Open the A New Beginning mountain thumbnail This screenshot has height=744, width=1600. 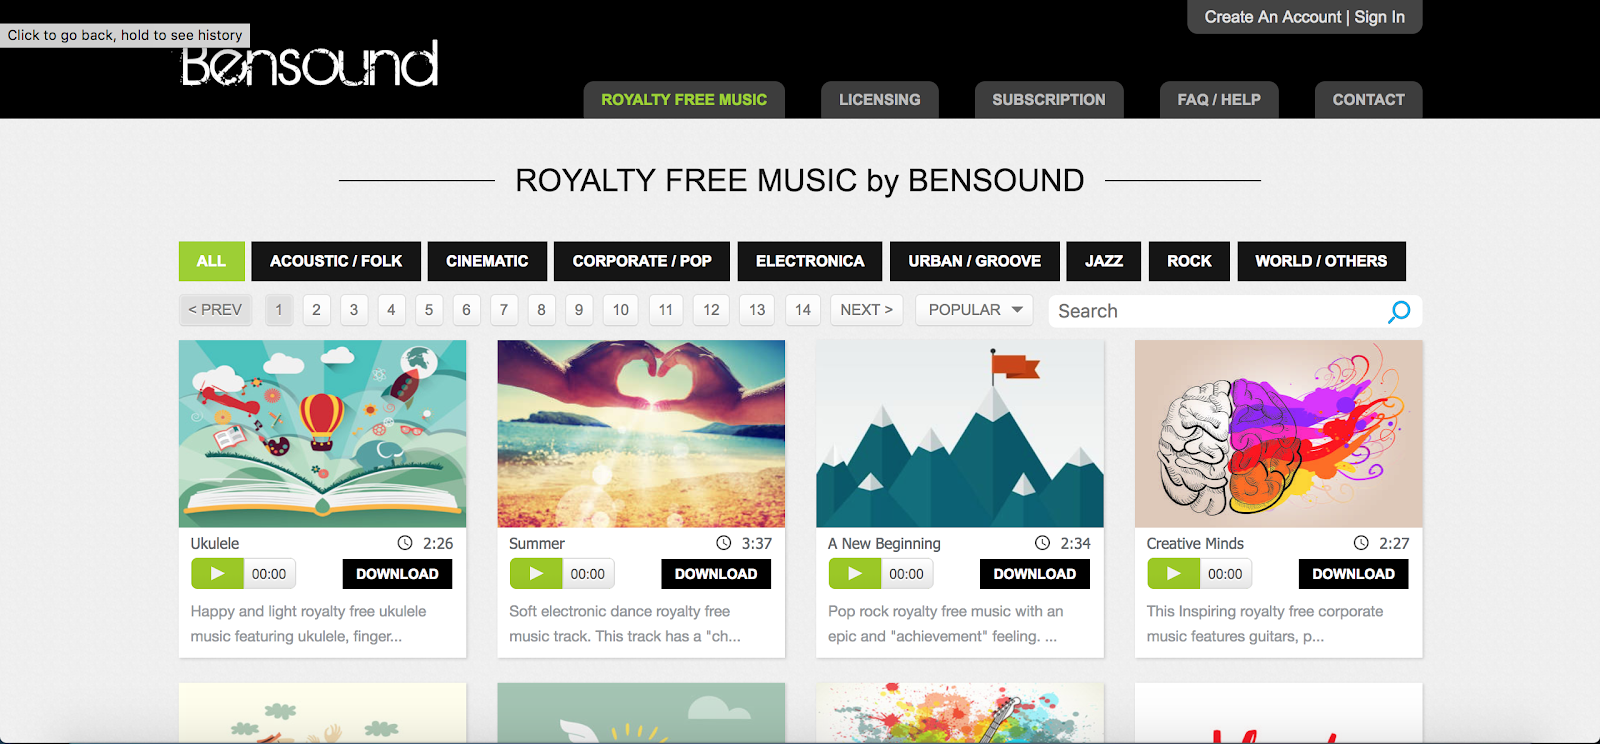(960, 434)
